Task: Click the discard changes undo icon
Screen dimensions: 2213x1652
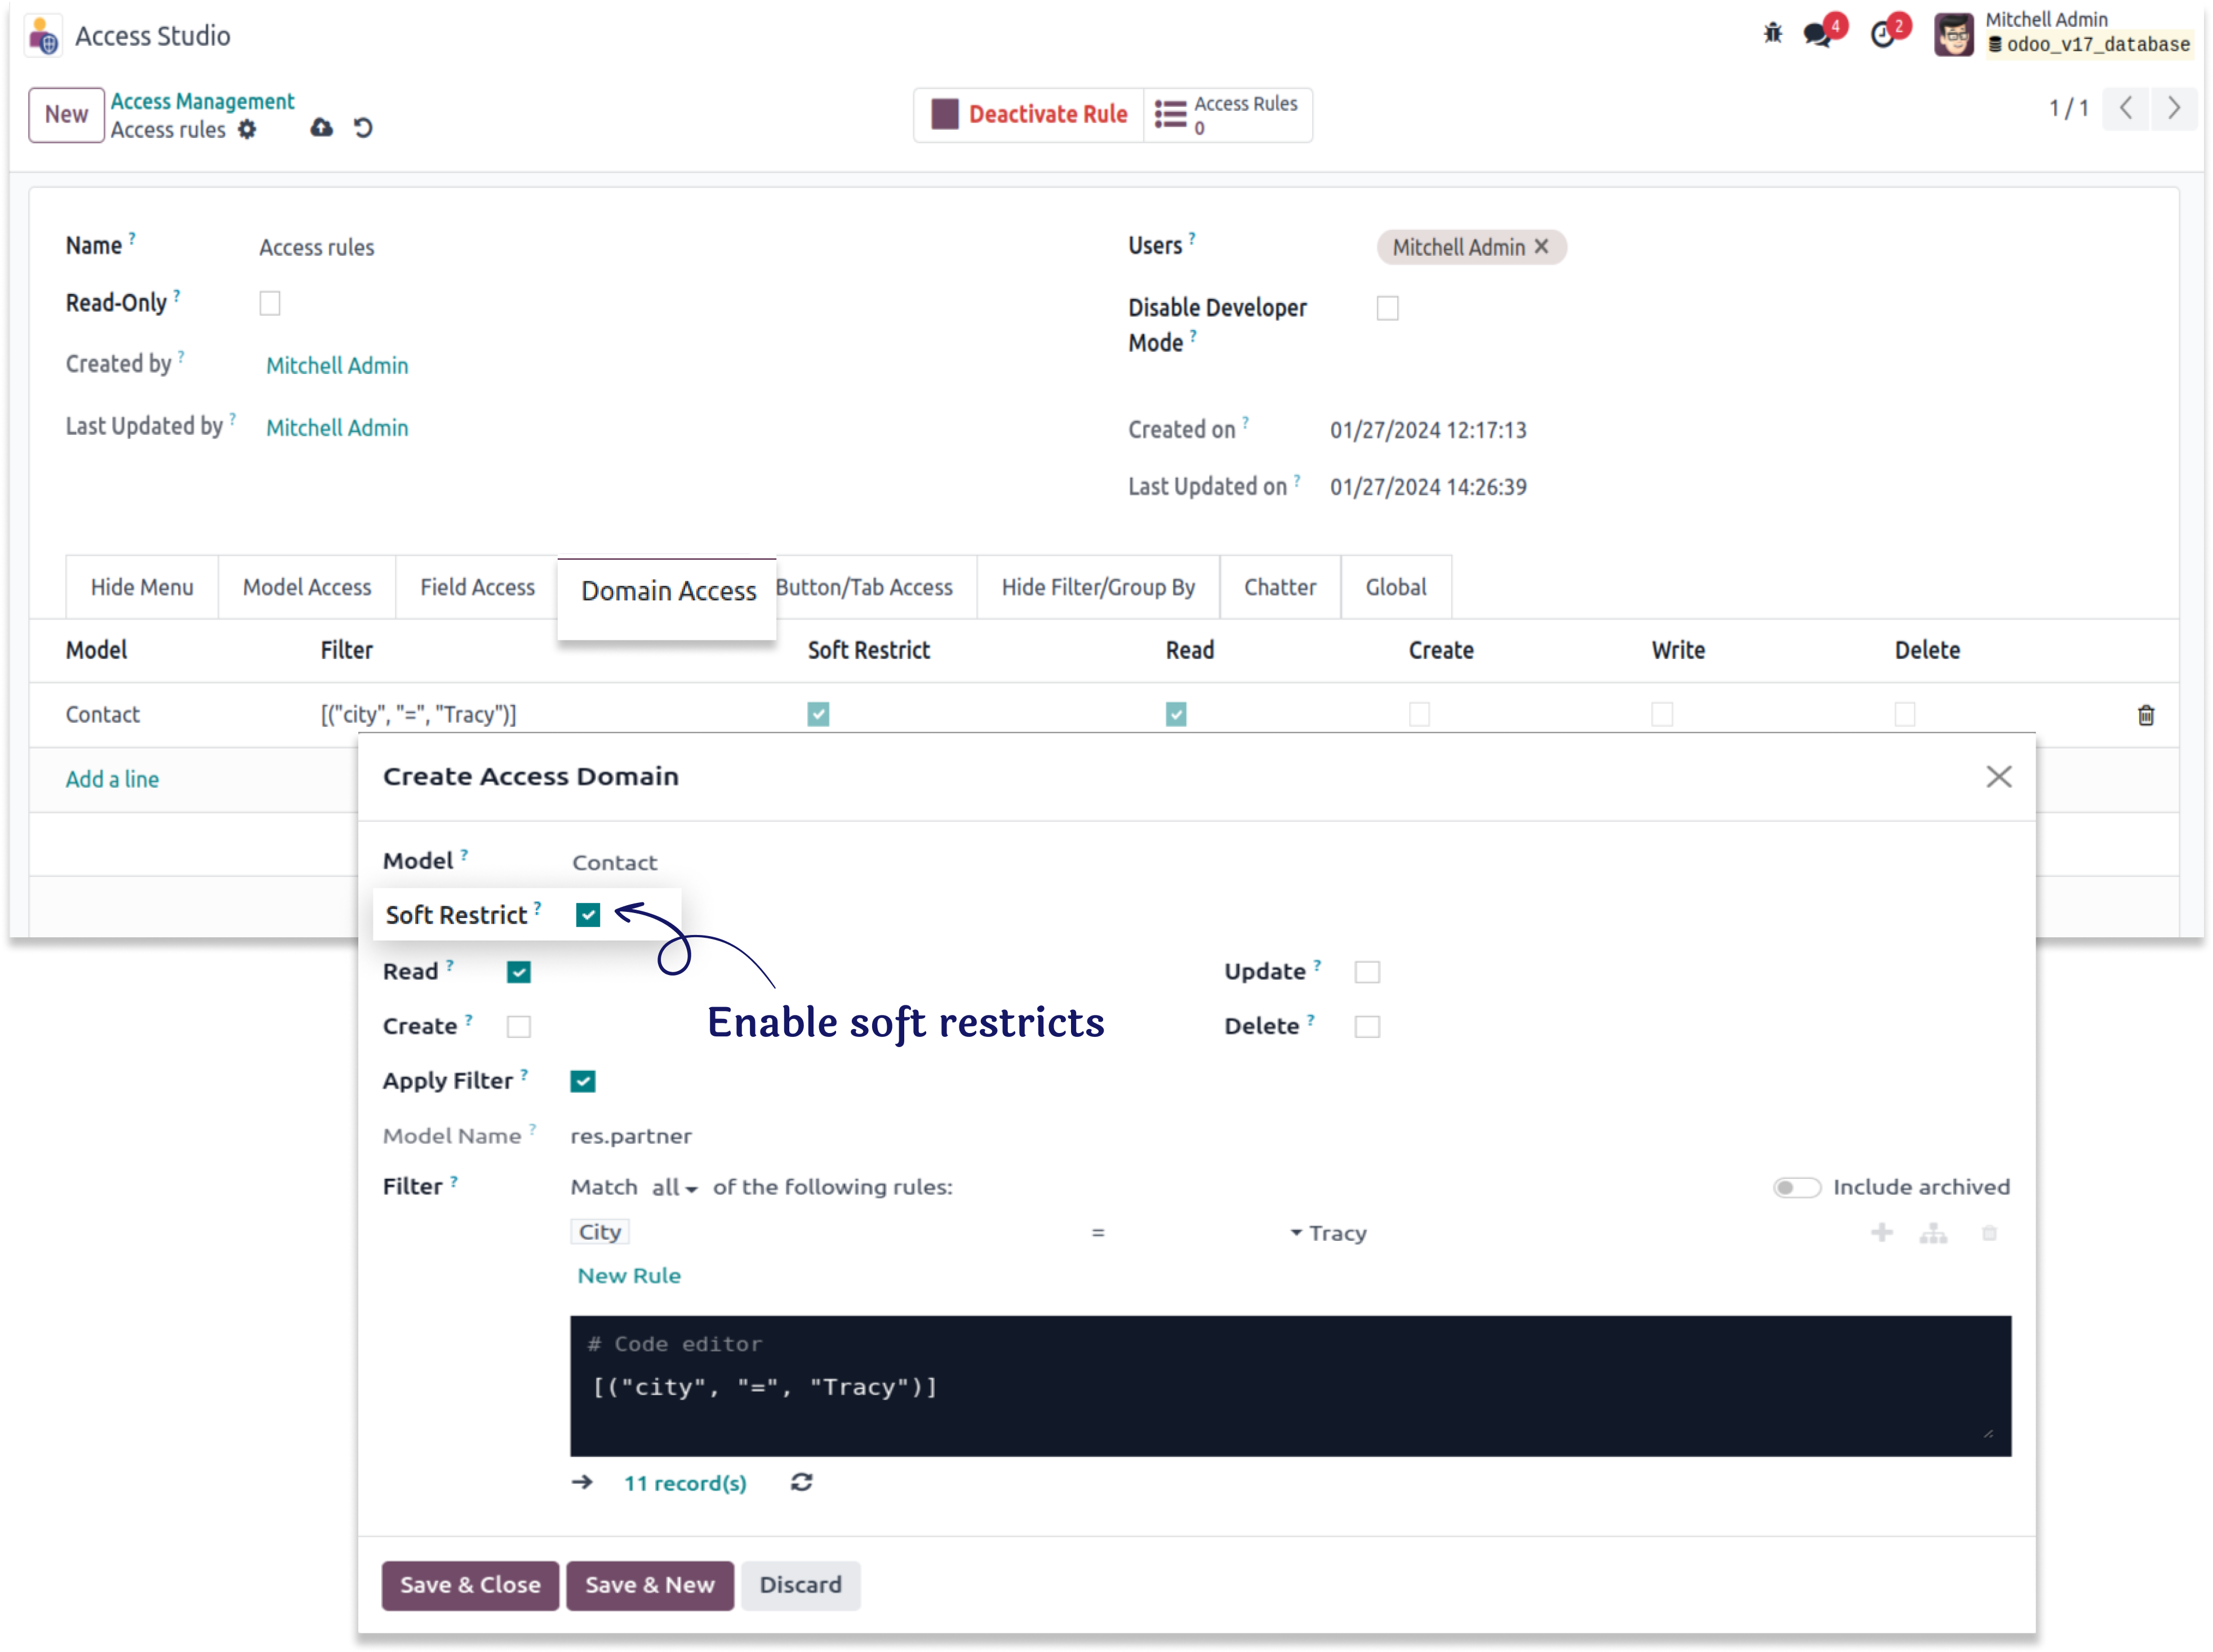Action: 364,128
